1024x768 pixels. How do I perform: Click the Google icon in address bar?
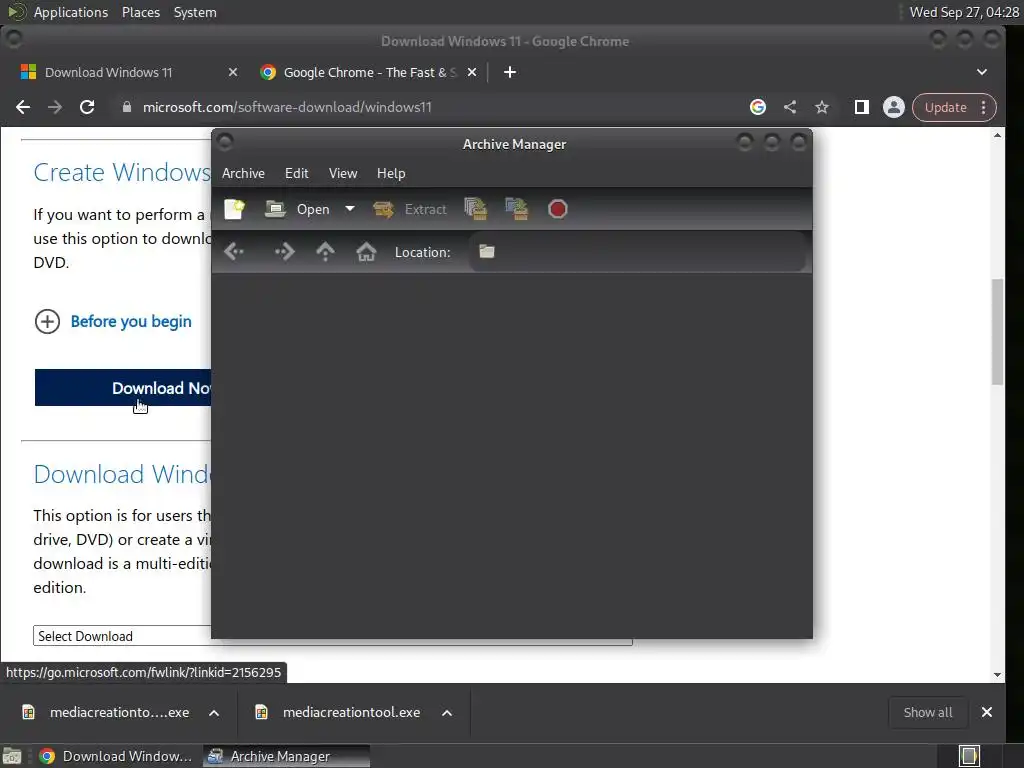758,107
